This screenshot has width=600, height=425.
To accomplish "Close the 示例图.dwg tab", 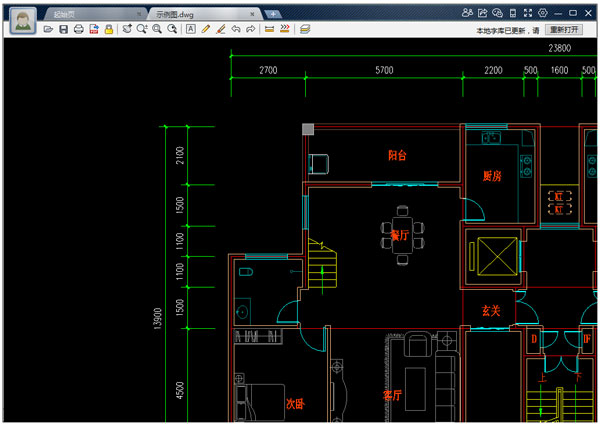I will [x=252, y=14].
